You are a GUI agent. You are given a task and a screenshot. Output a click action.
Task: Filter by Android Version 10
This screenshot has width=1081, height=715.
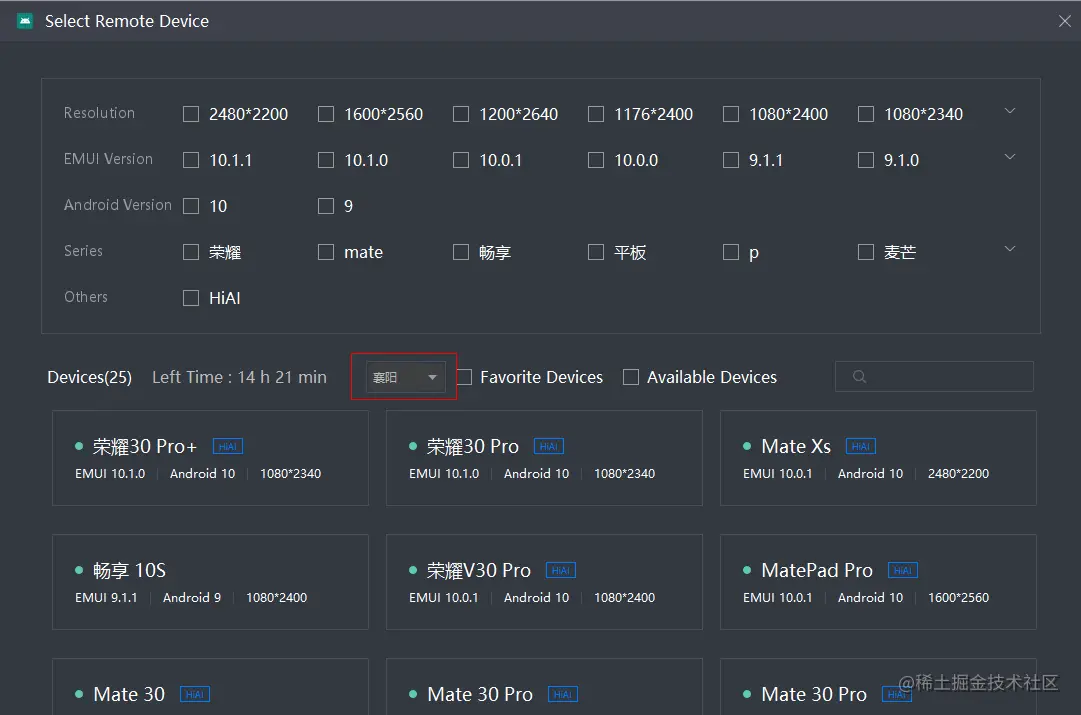(x=191, y=206)
